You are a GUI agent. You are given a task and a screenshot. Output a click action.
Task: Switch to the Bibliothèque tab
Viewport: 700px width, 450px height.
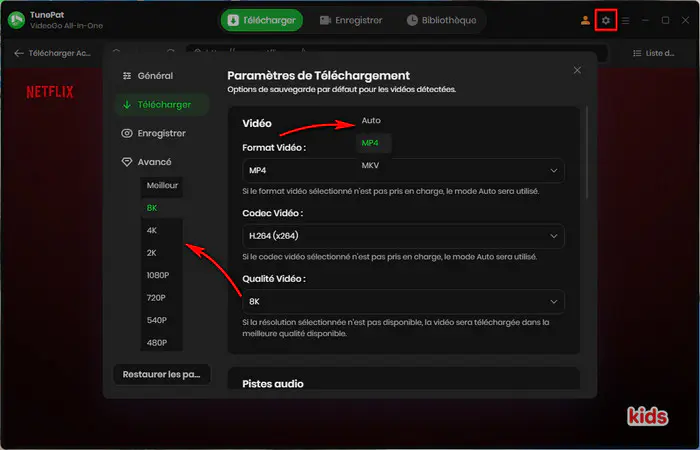pos(441,21)
